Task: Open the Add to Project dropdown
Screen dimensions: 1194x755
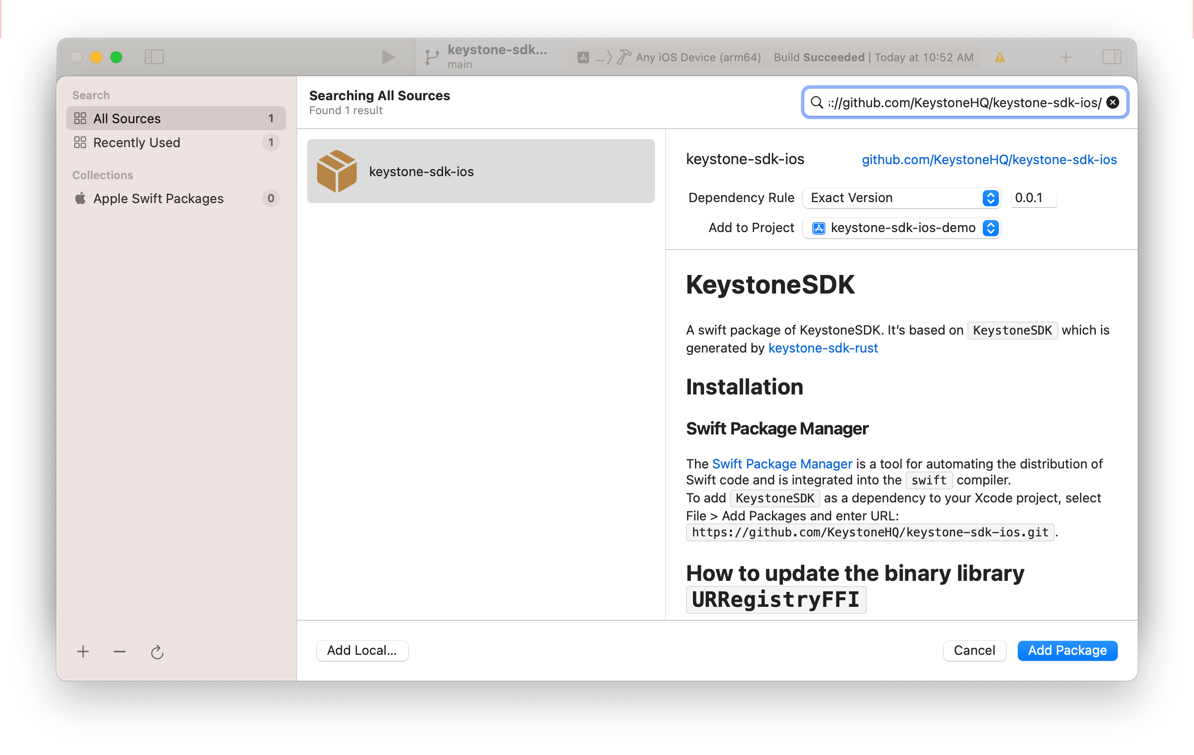Action: pyautogui.click(x=901, y=228)
